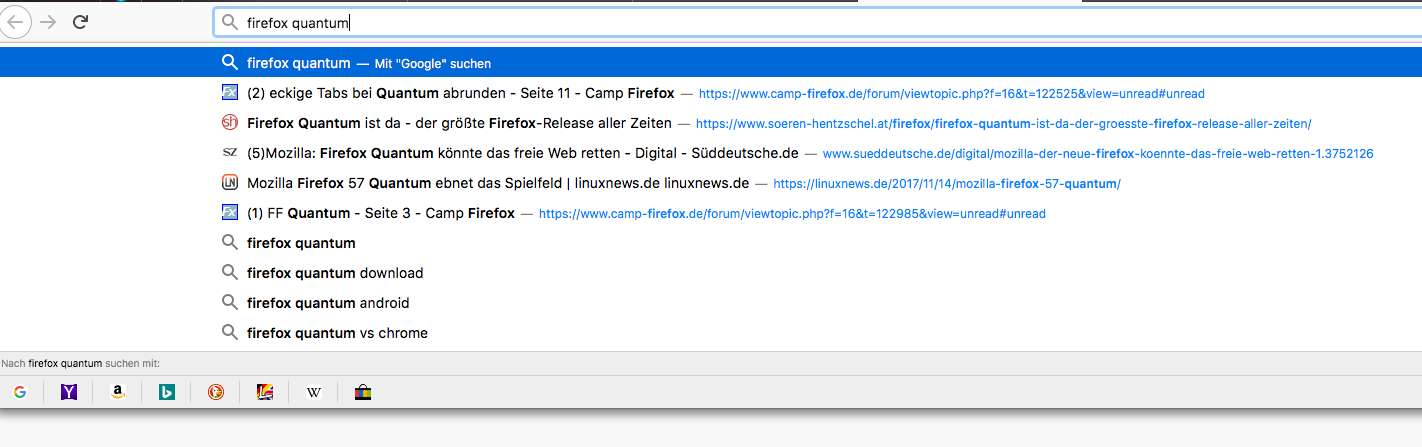
Task: Reload the current page
Action: coord(81,22)
